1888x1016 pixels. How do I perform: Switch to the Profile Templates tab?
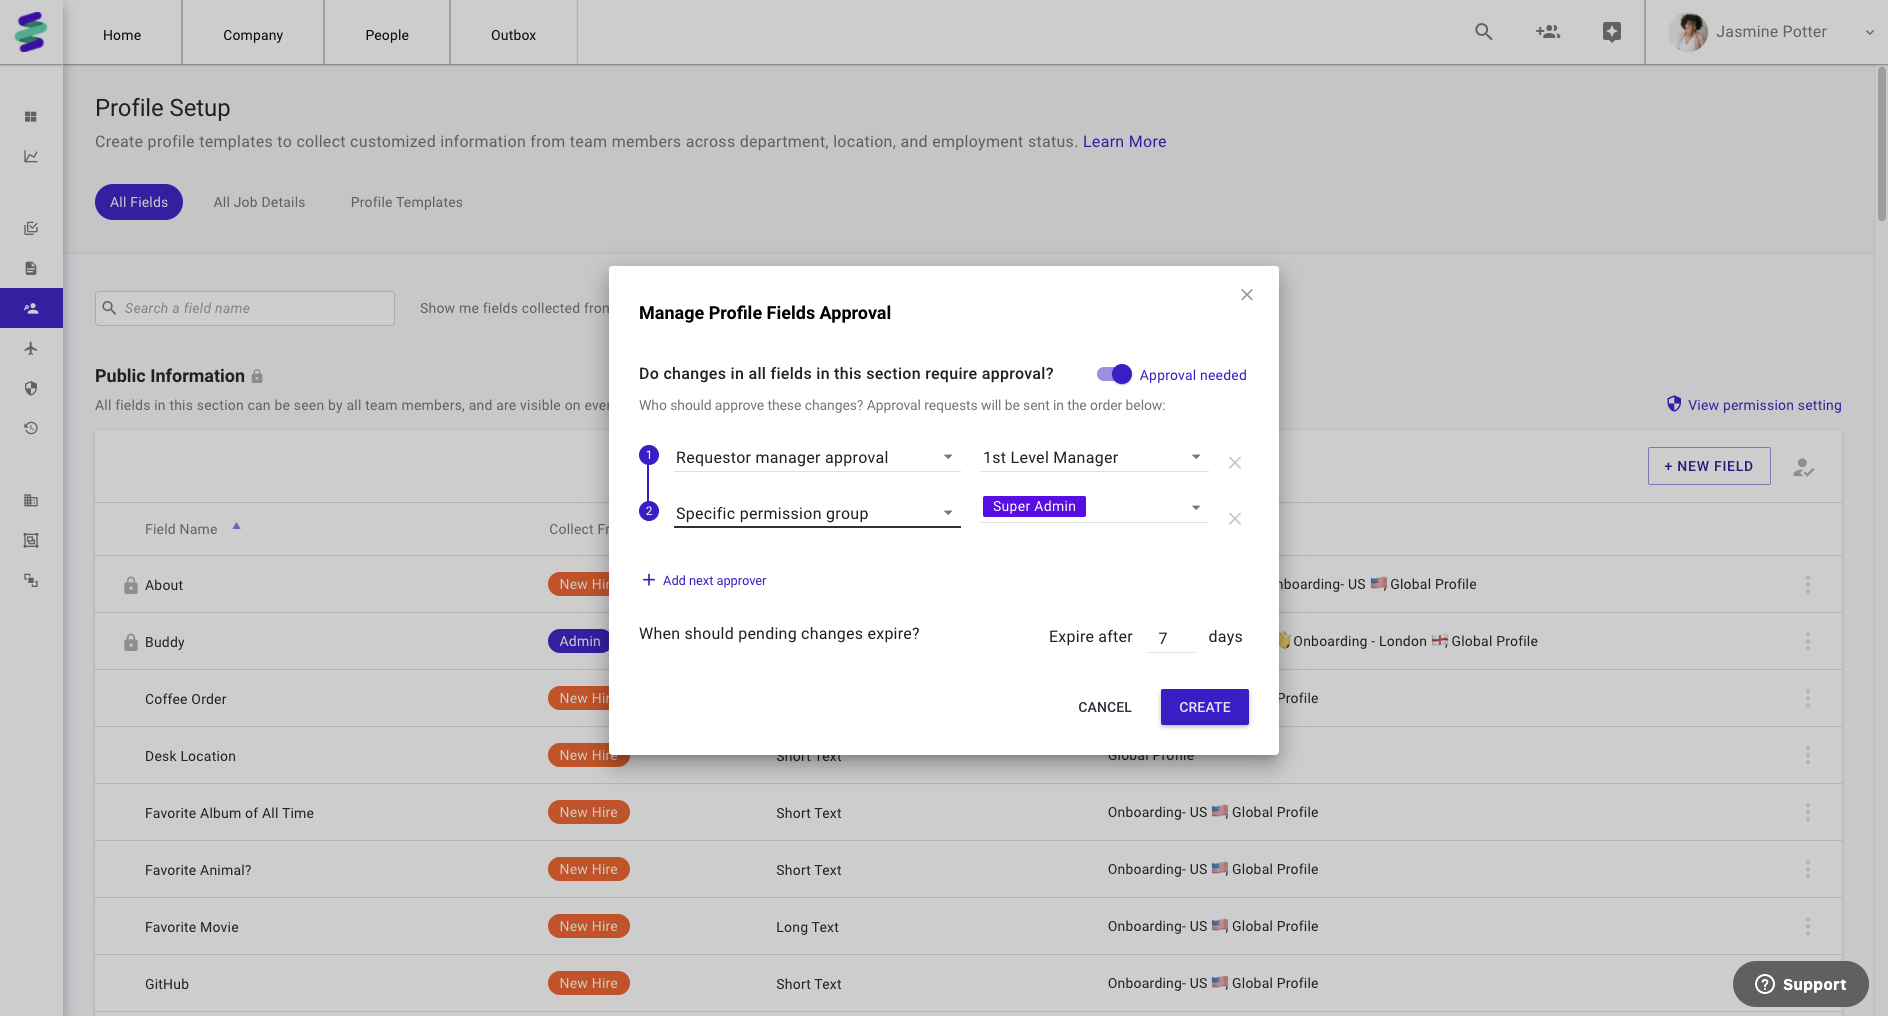(x=406, y=202)
